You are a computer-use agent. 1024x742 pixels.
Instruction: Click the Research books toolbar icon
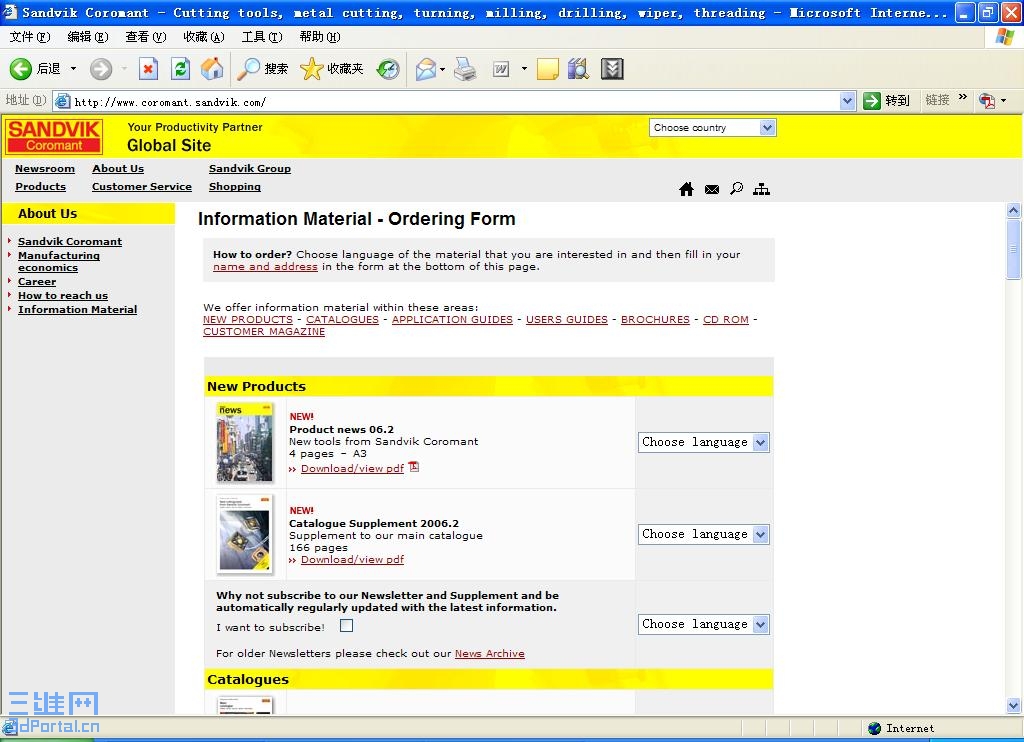click(579, 69)
